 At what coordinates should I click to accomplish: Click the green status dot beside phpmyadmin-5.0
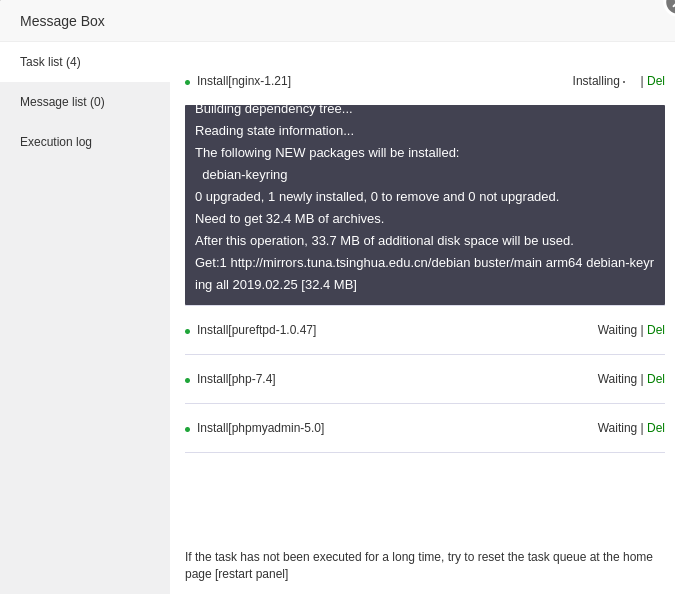pos(187,429)
